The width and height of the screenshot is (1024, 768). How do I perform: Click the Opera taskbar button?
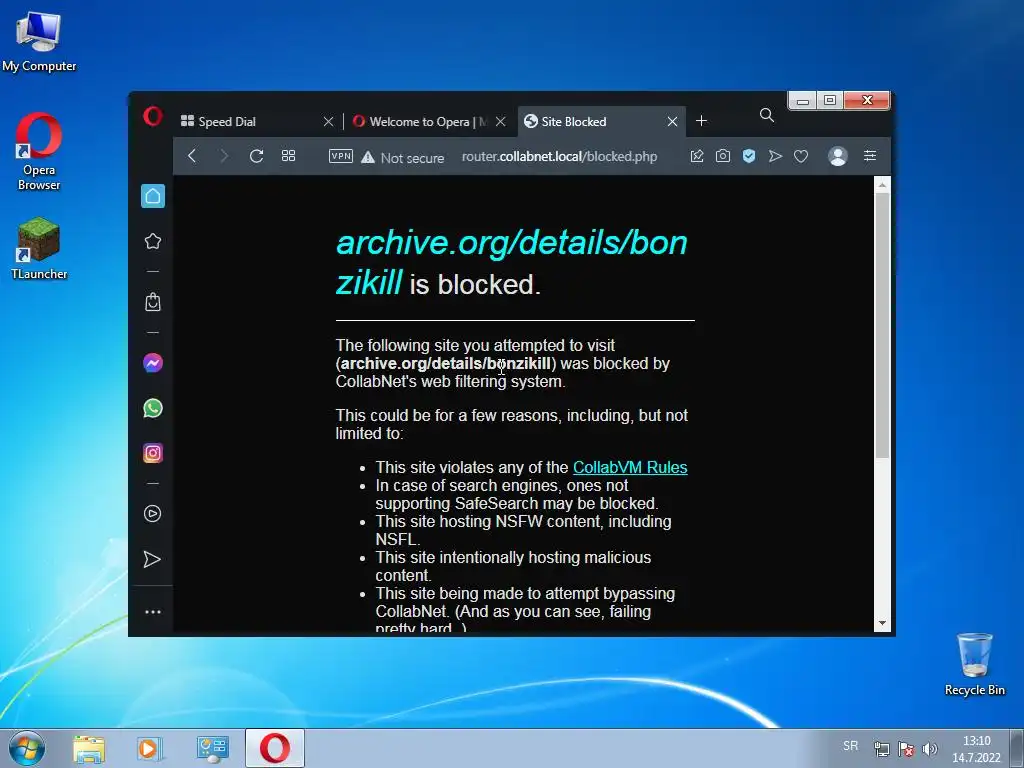275,748
